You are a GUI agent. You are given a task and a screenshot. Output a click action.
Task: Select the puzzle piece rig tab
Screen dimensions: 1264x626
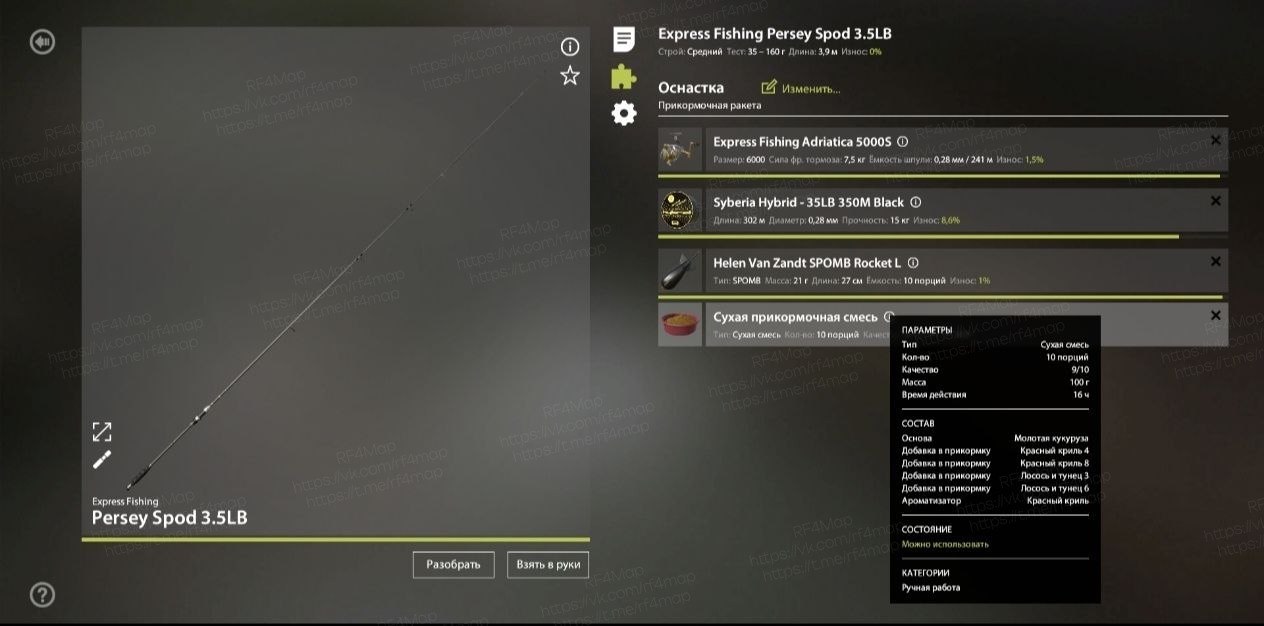click(624, 77)
